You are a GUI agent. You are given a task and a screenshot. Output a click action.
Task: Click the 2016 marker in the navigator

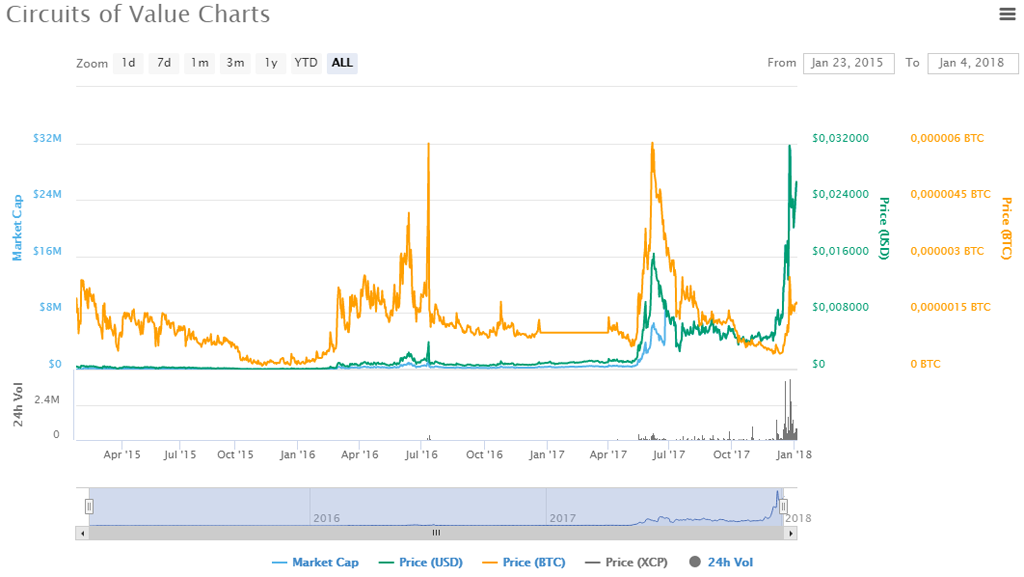[x=327, y=518]
